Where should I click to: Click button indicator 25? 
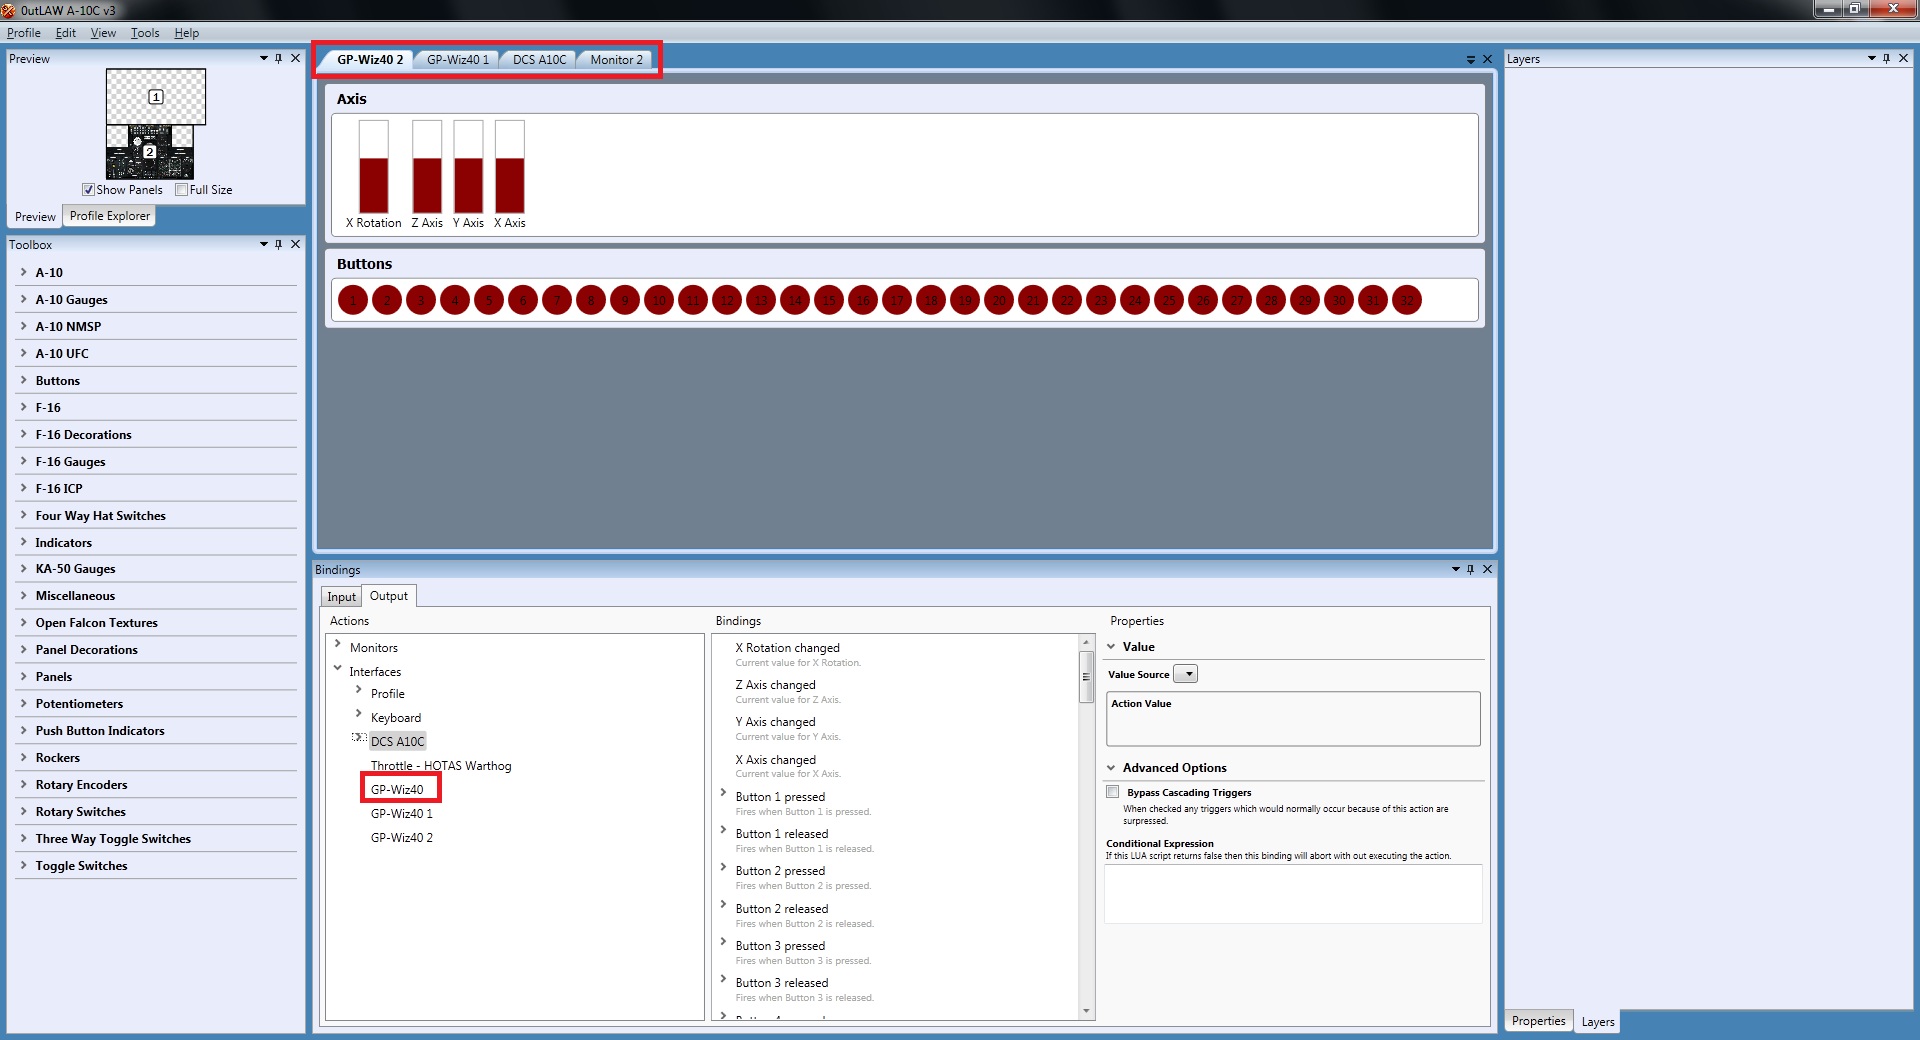[x=1169, y=300]
